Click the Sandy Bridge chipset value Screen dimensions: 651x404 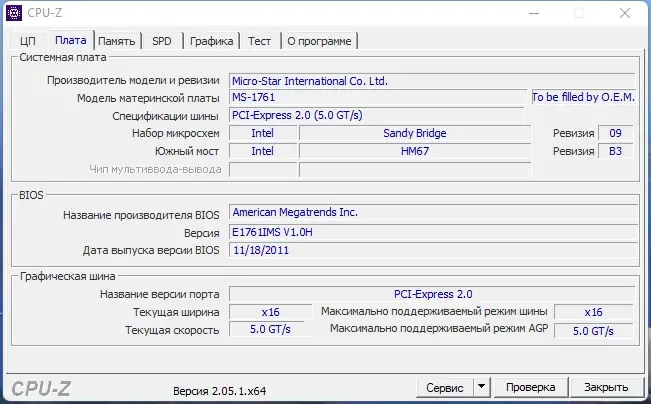pyautogui.click(x=415, y=133)
